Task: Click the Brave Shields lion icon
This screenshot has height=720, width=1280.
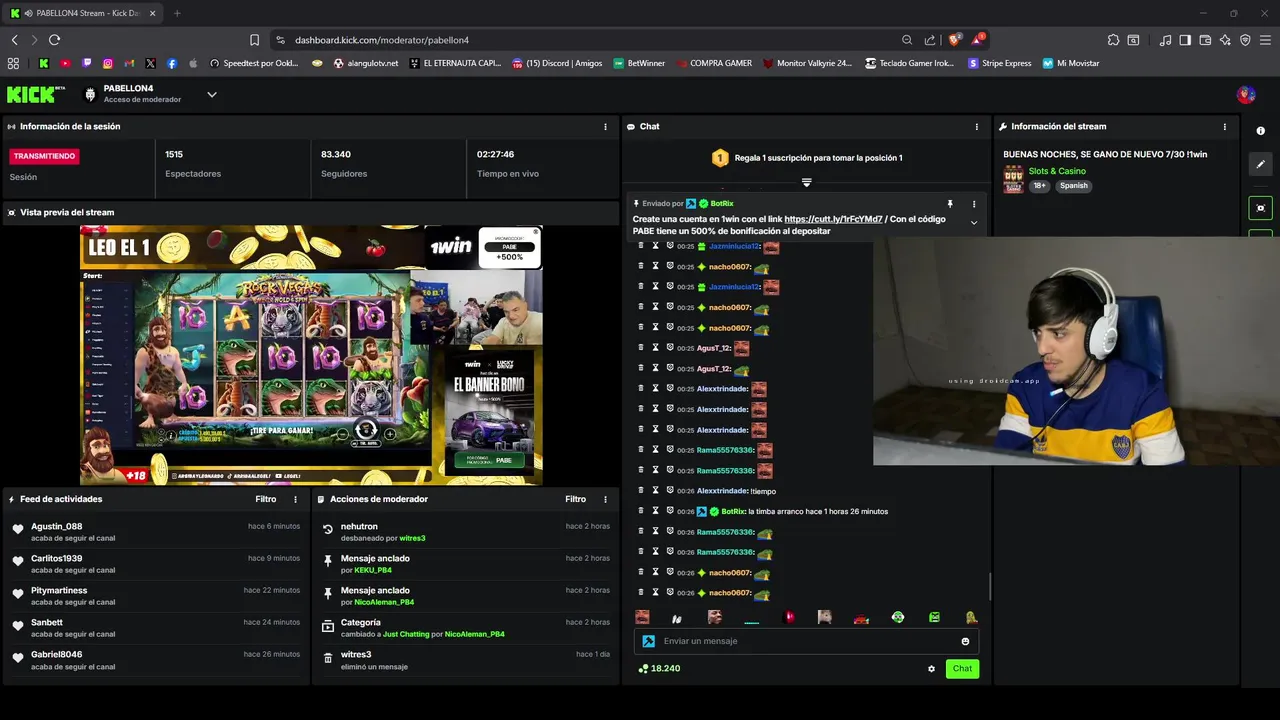Action: pos(954,40)
